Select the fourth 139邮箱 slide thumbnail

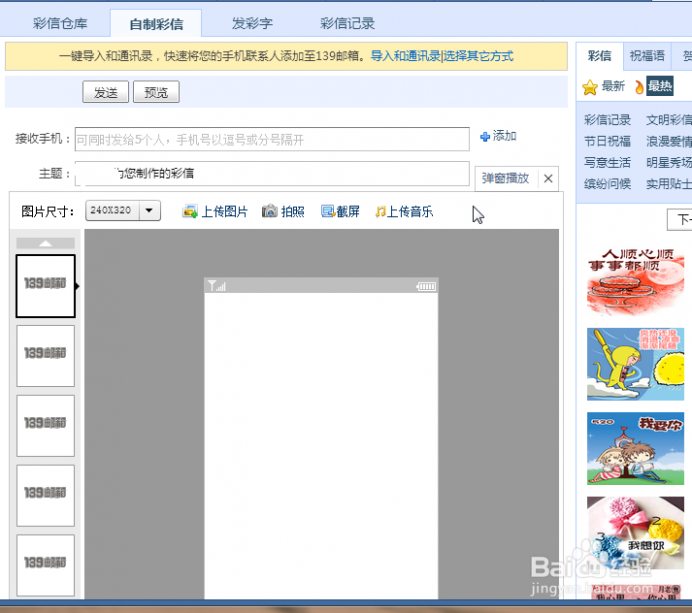45,496
